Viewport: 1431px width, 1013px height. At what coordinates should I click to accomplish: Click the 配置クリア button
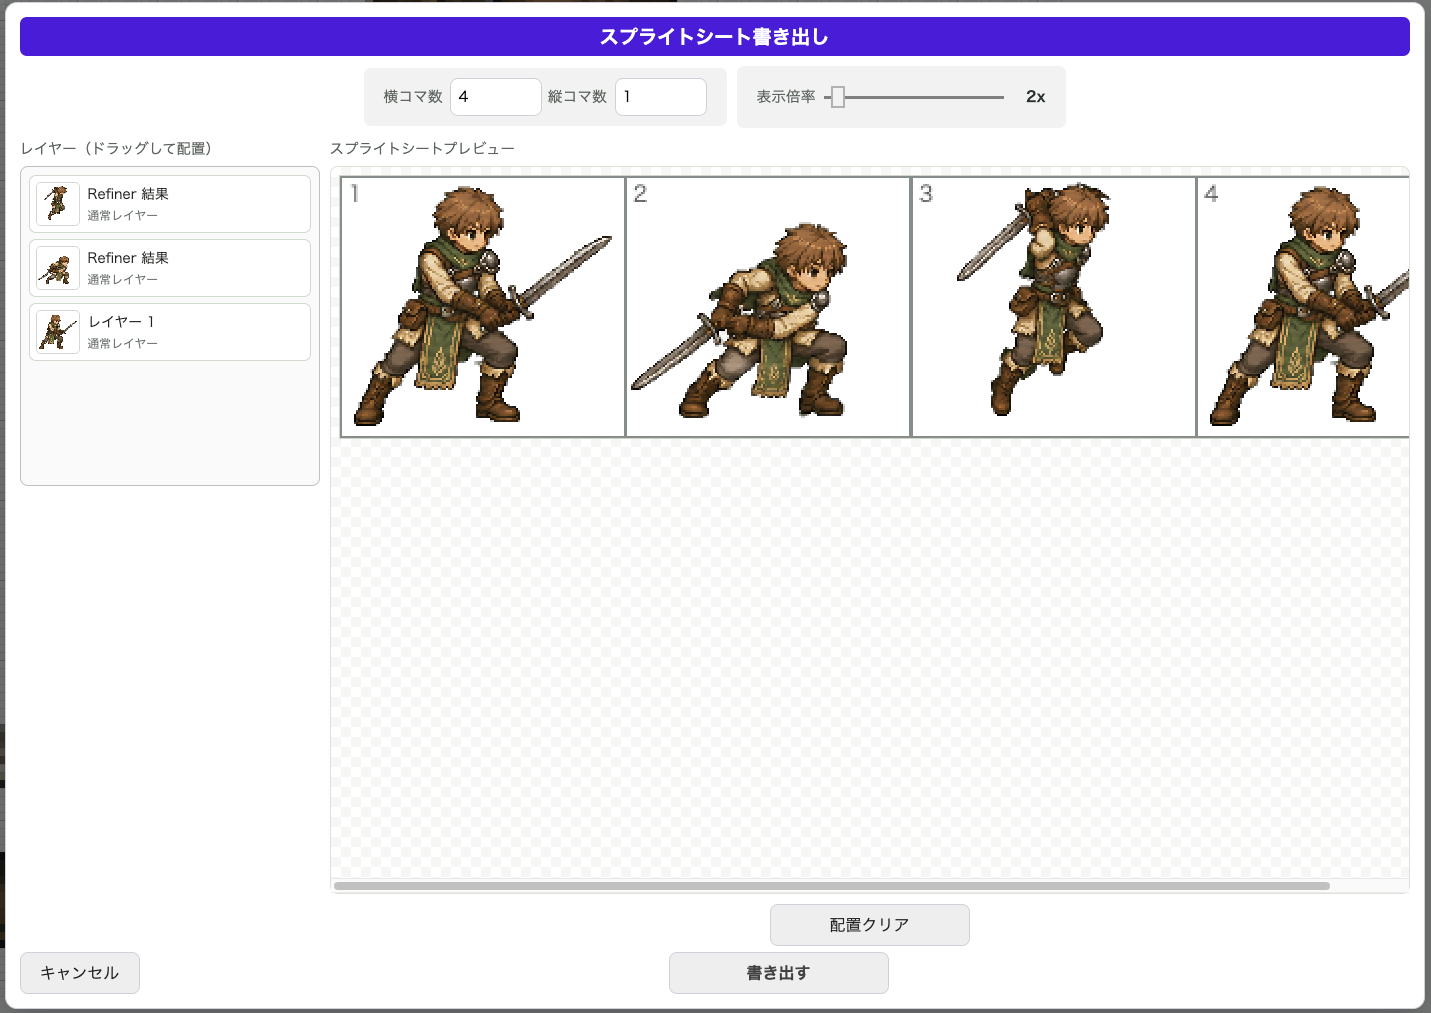tap(870, 925)
